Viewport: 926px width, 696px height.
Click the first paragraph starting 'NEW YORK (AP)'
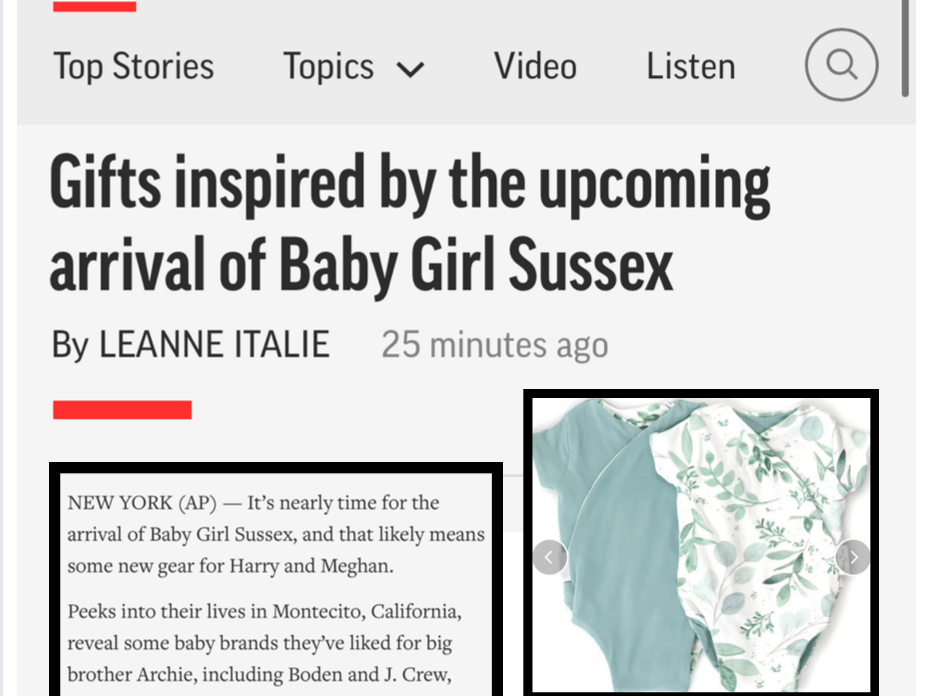[x=274, y=533]
